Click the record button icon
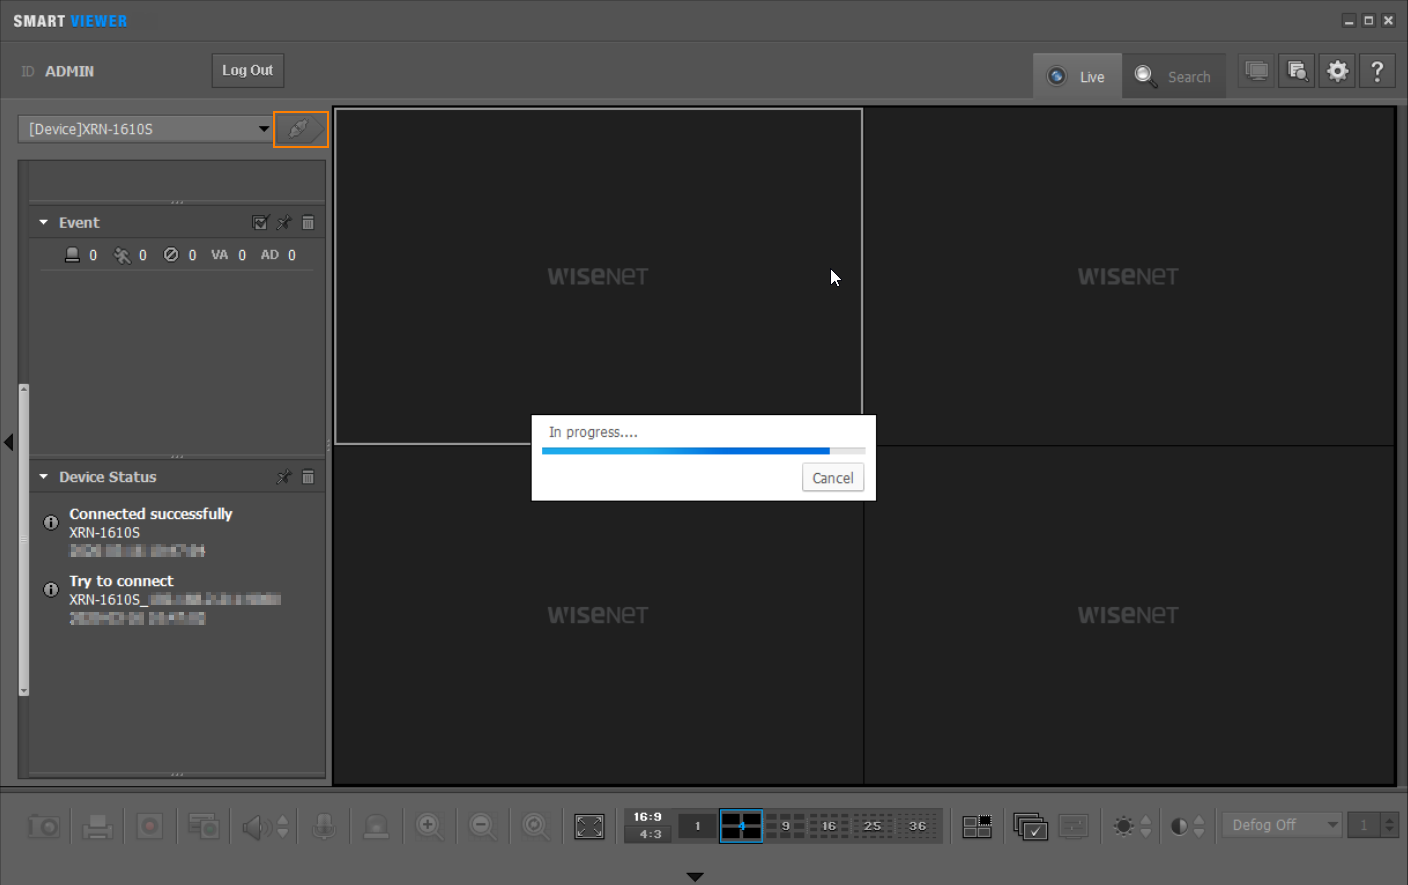The image size is (1408, 885). [150, 826]
